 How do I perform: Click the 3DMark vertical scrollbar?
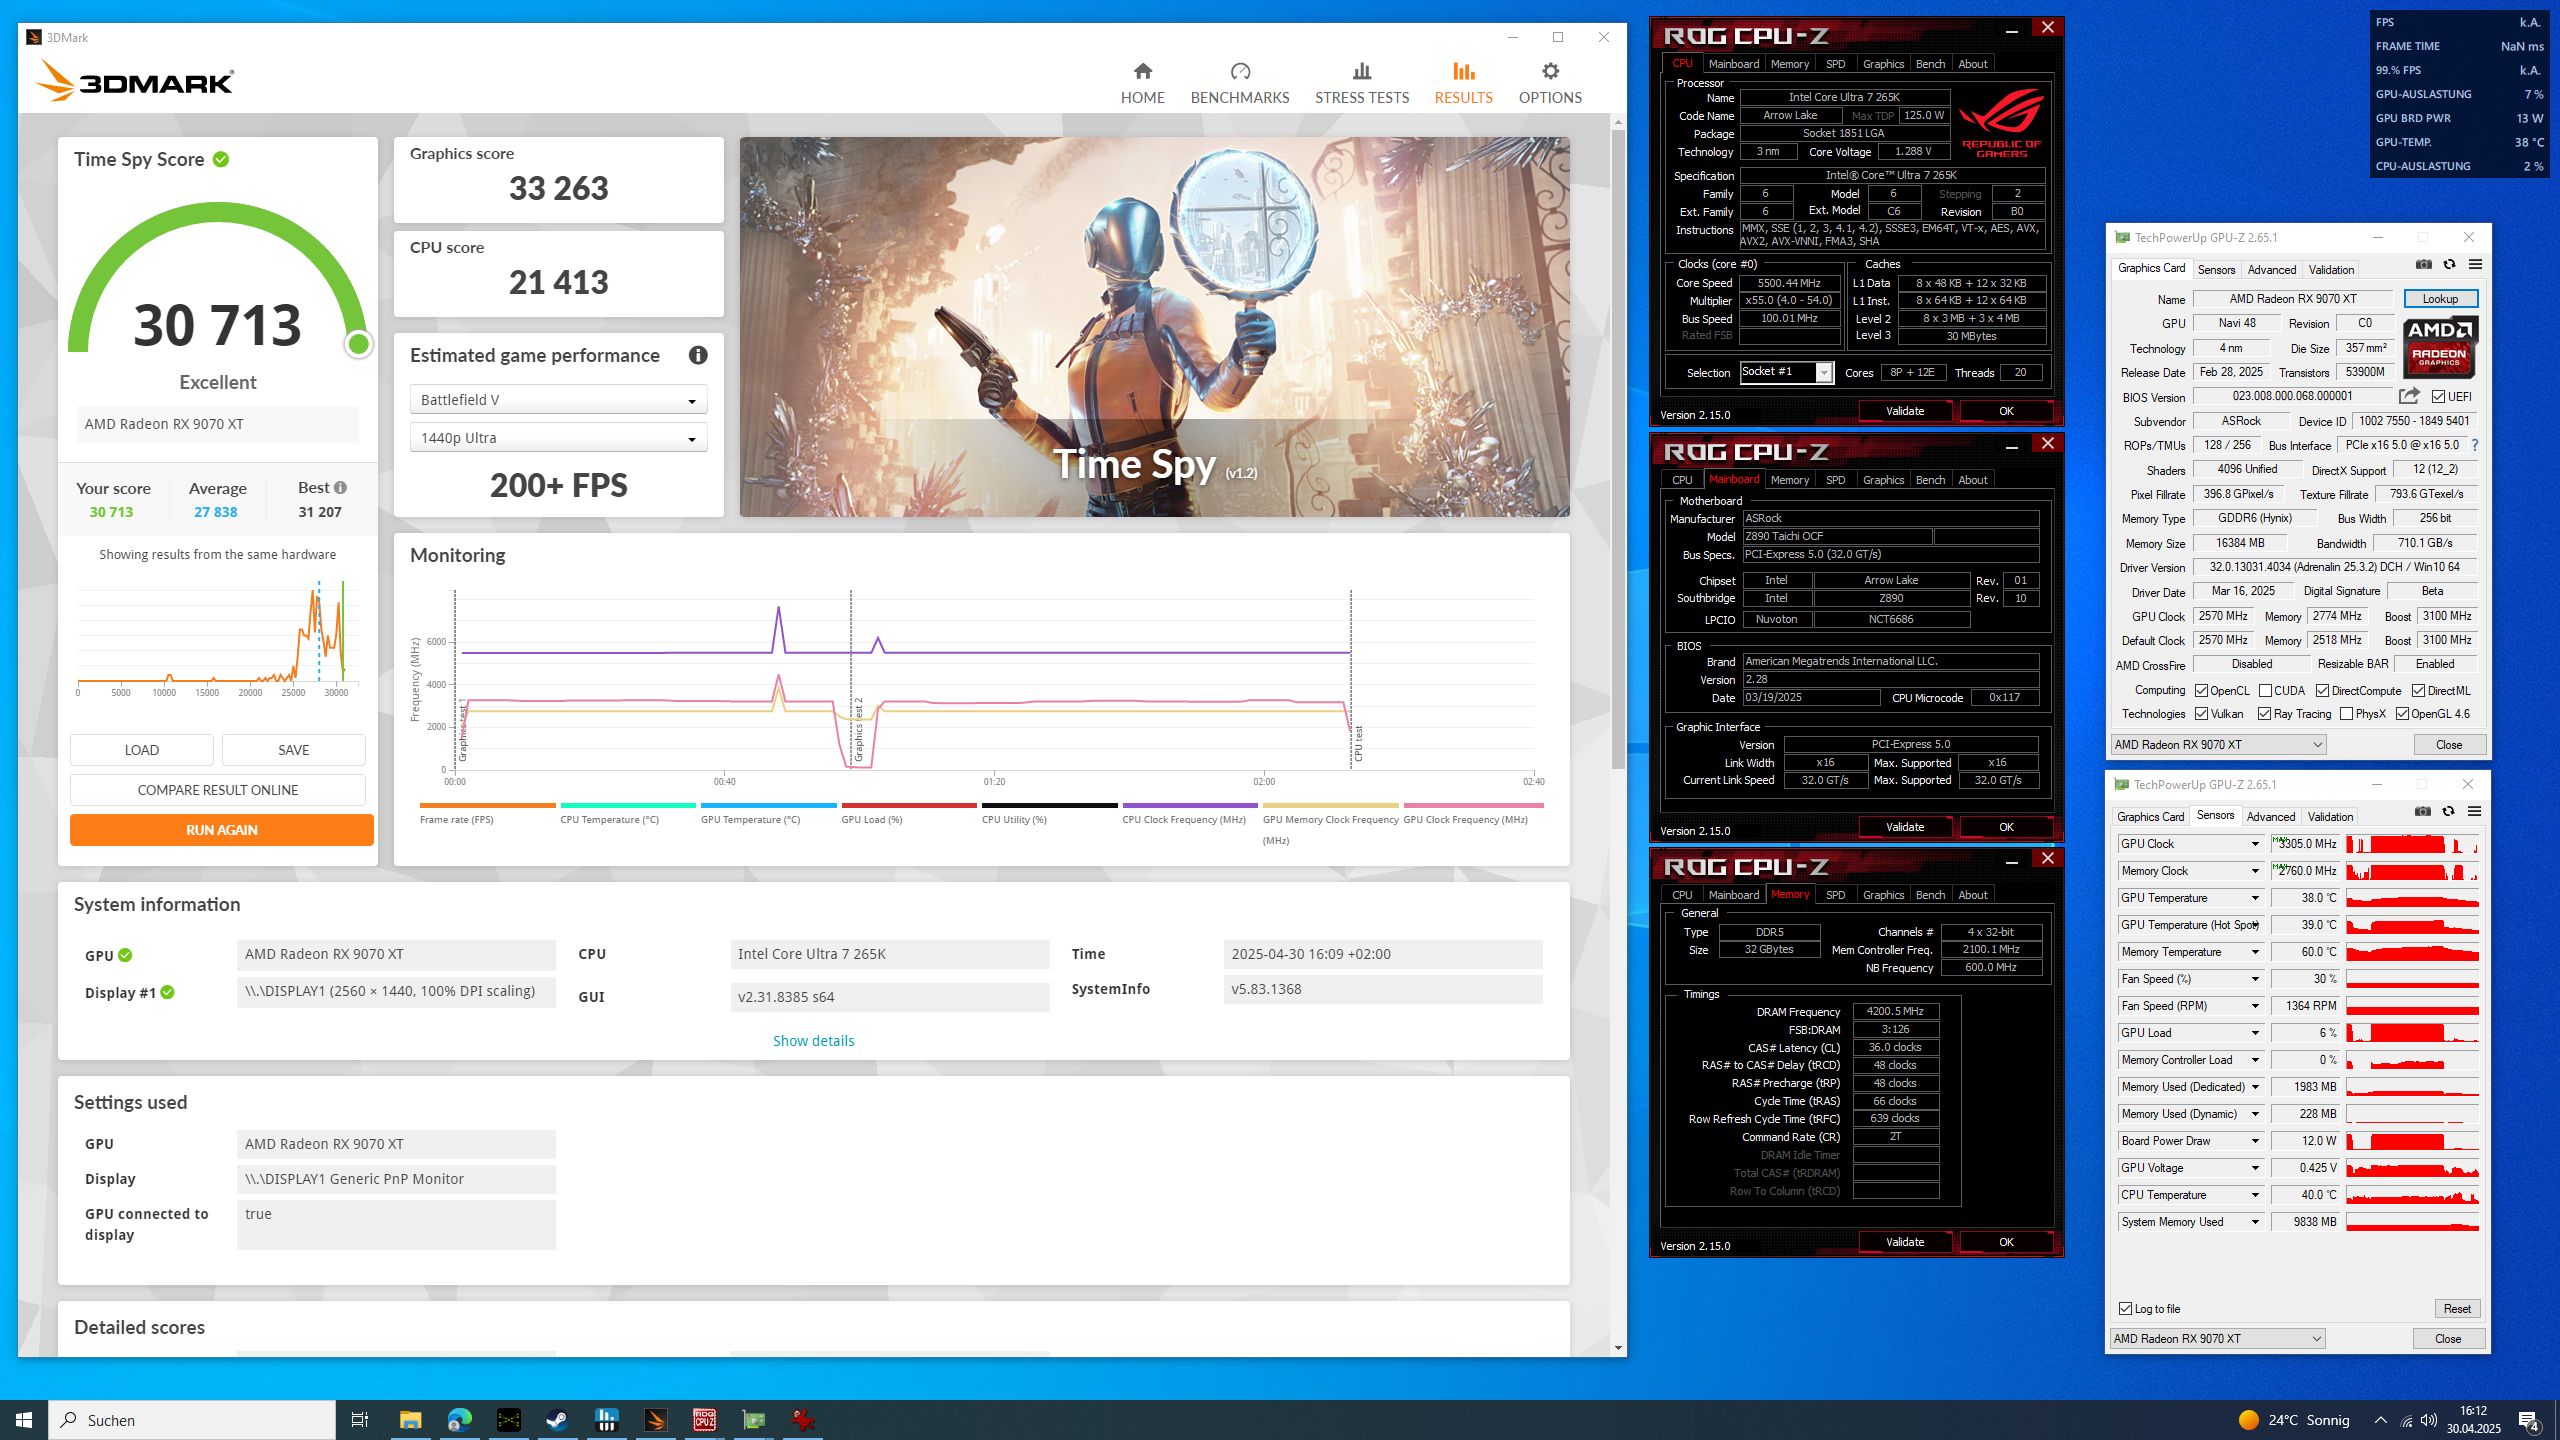pyautogui.click(x=1618, y=450)
